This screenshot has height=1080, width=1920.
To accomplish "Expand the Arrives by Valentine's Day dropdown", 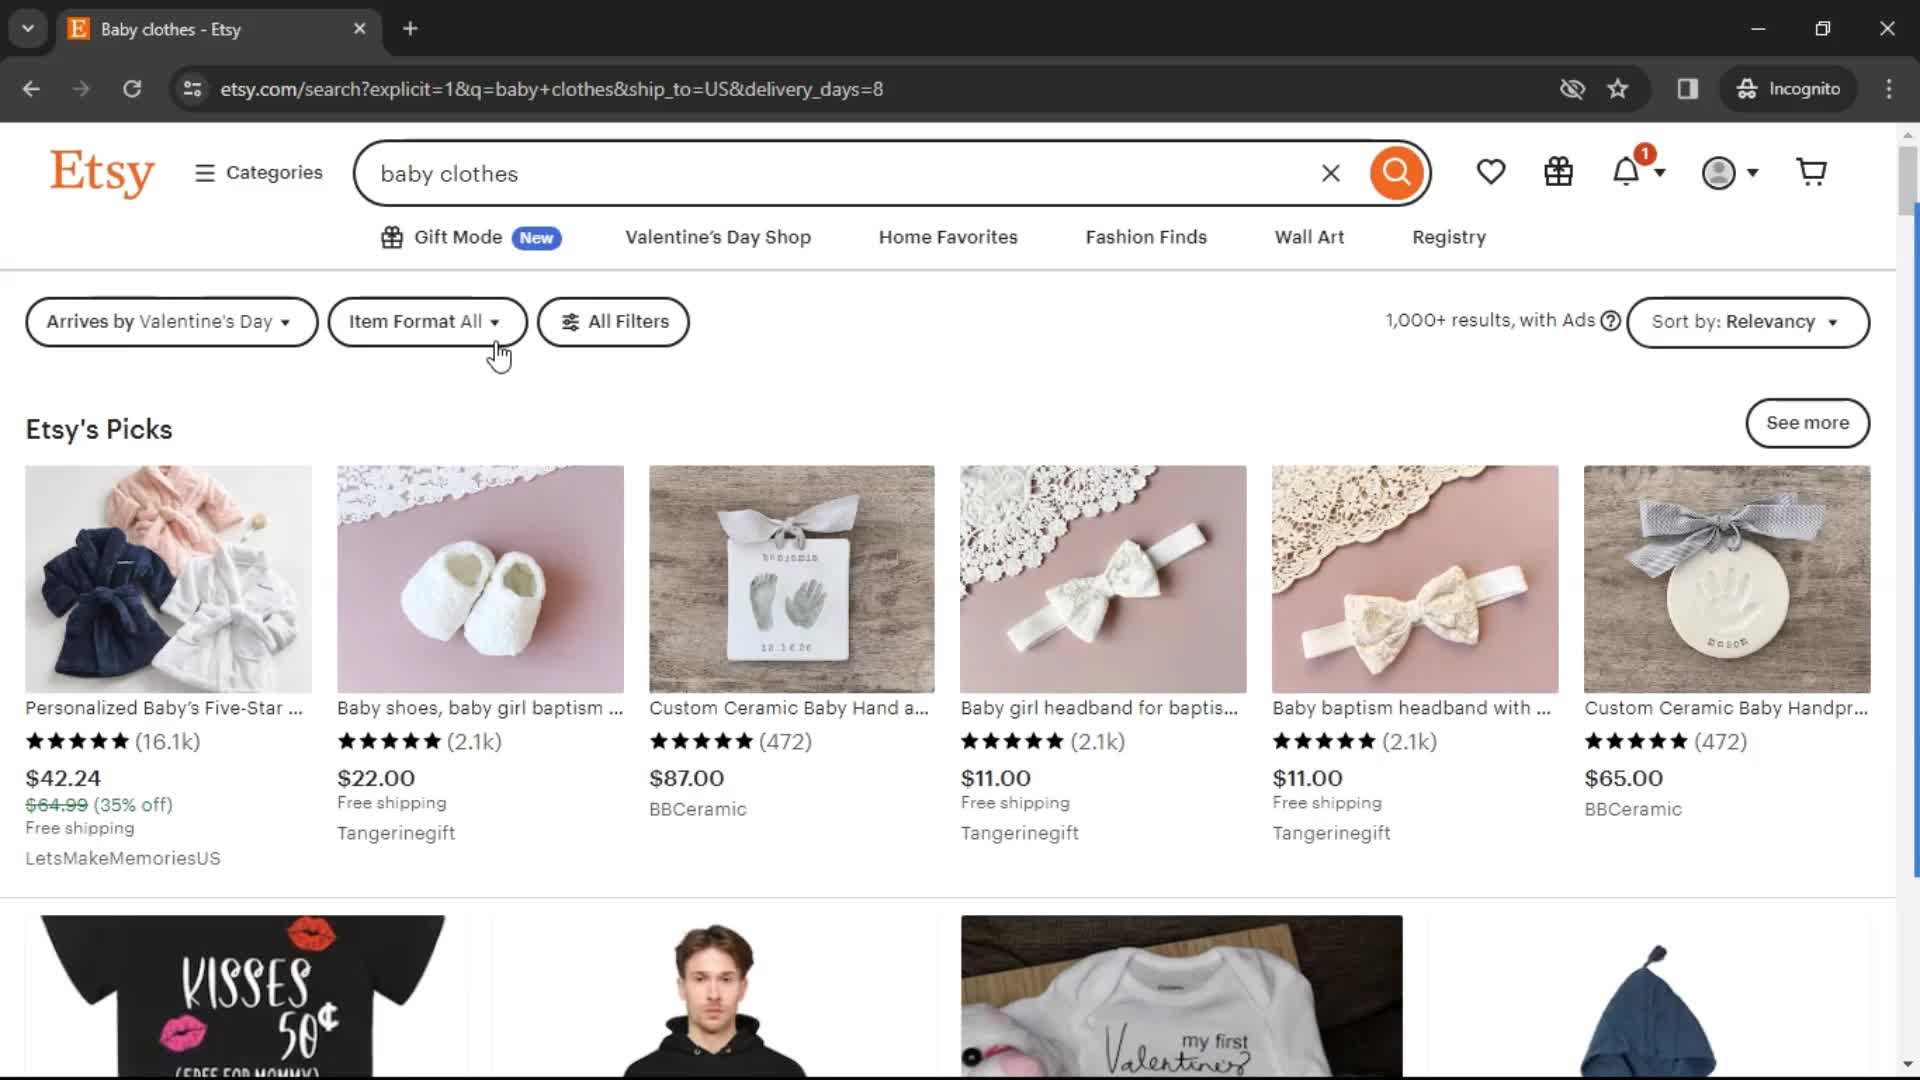I will [x=171, y=320].
